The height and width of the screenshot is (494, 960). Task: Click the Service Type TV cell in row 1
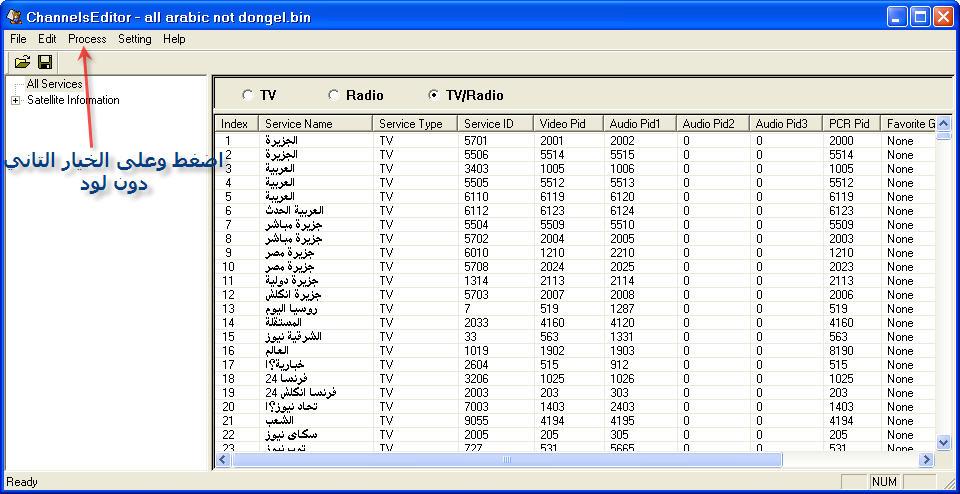386,140
